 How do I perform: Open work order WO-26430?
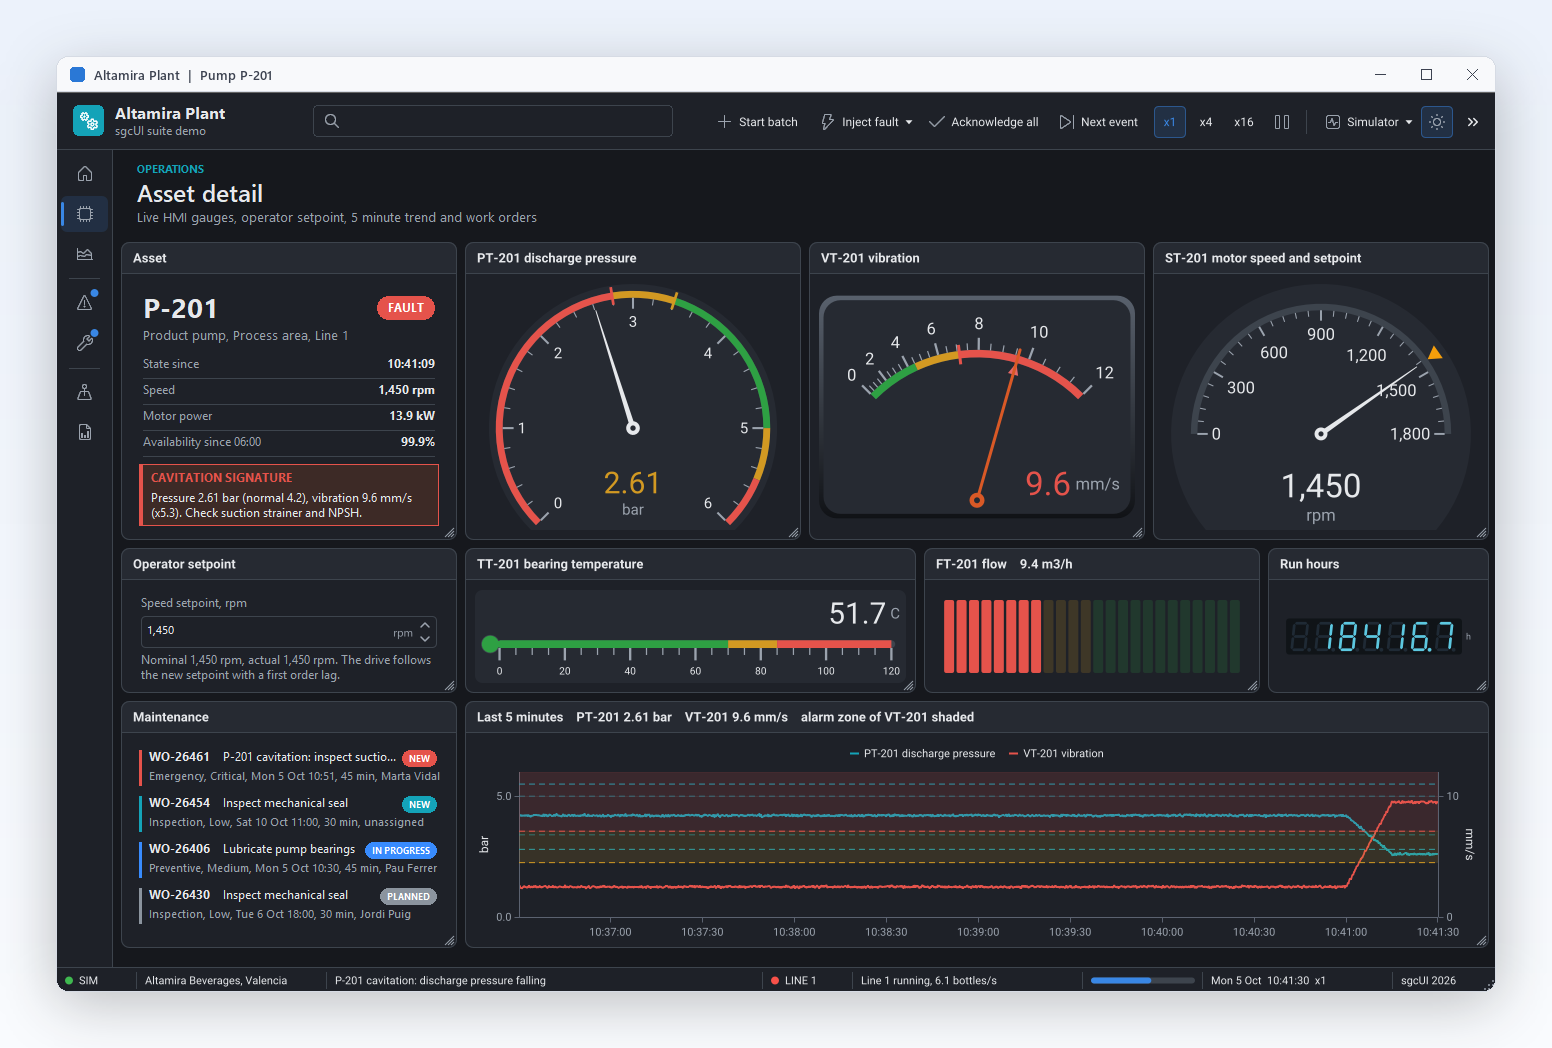(289, 904)
